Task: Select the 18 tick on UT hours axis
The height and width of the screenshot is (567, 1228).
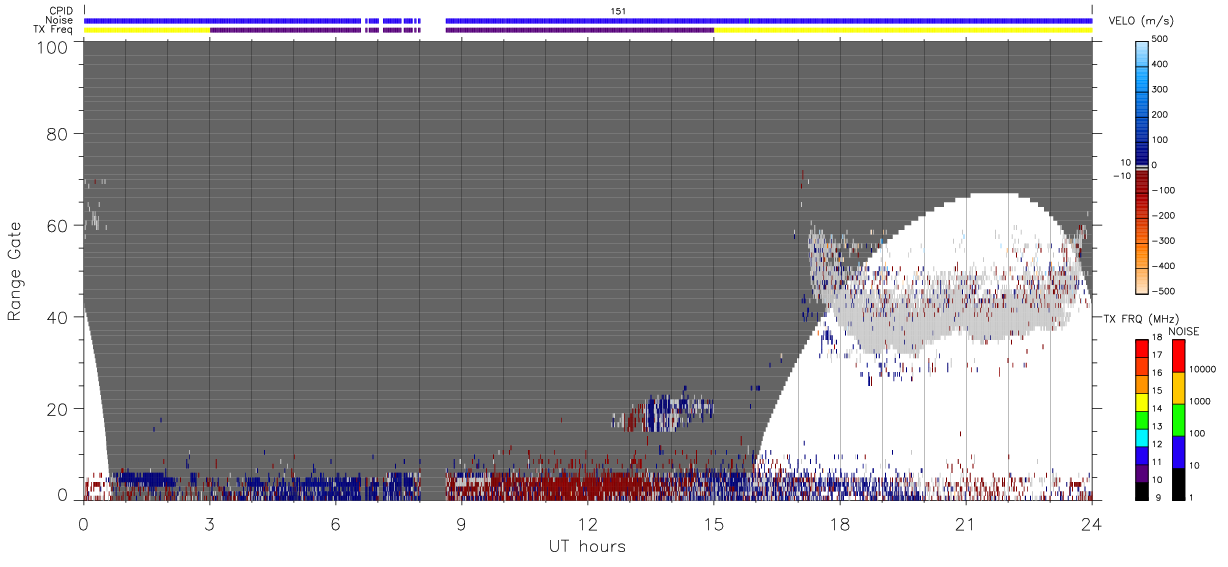Action: coord(839,524)
